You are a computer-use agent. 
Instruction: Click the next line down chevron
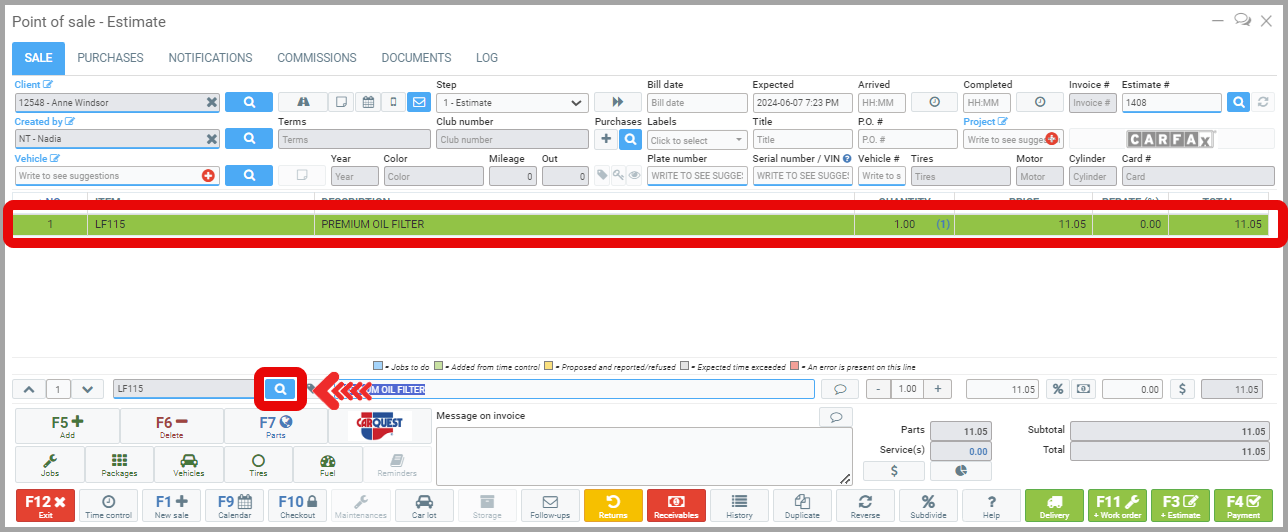pyautogui.click(x=88, y=389)
